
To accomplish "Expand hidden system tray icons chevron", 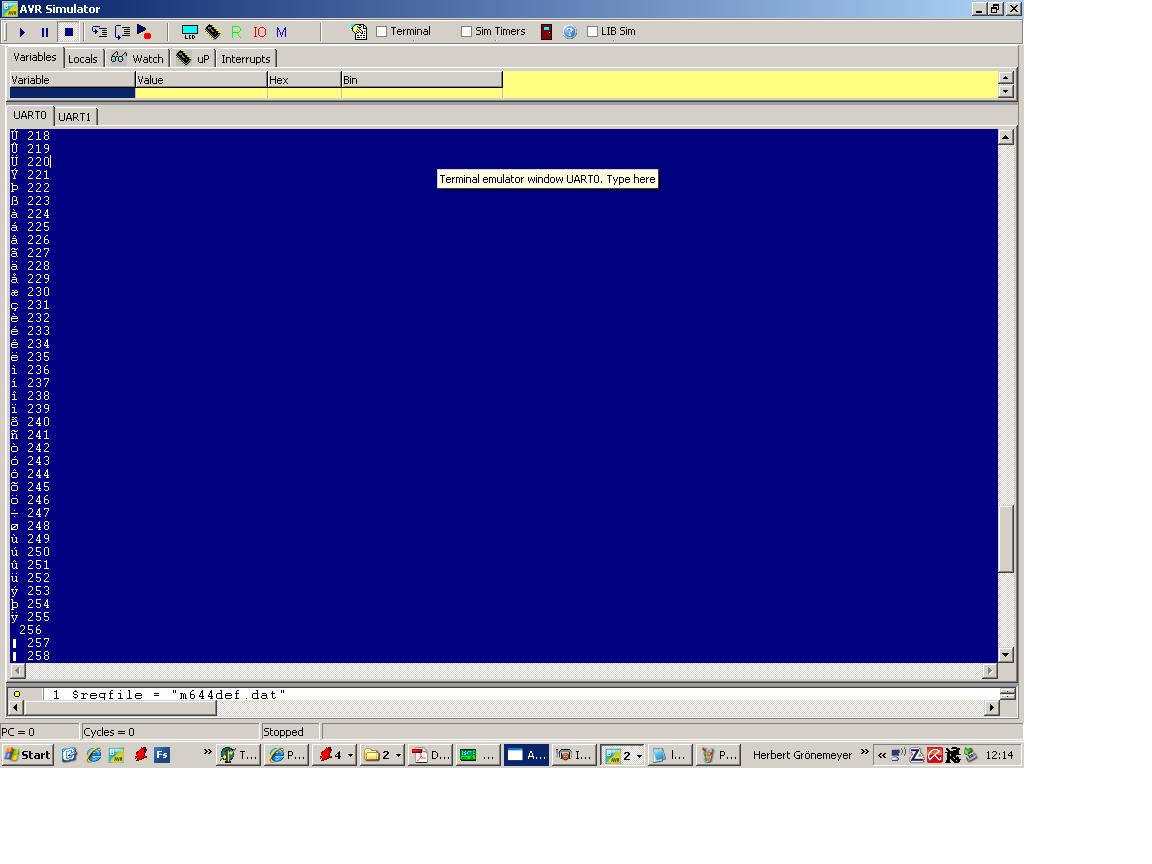I will [x=881, y=755].
